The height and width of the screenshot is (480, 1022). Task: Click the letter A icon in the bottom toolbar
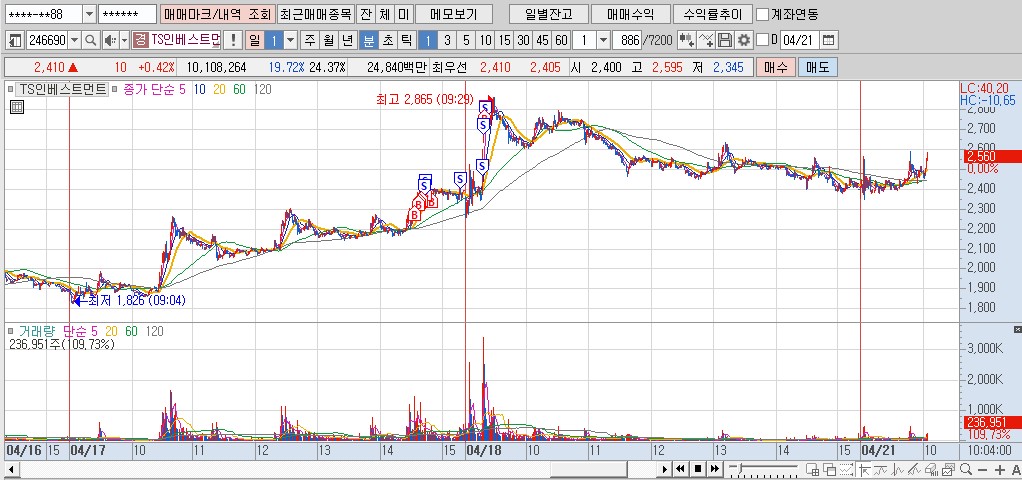1016,470
